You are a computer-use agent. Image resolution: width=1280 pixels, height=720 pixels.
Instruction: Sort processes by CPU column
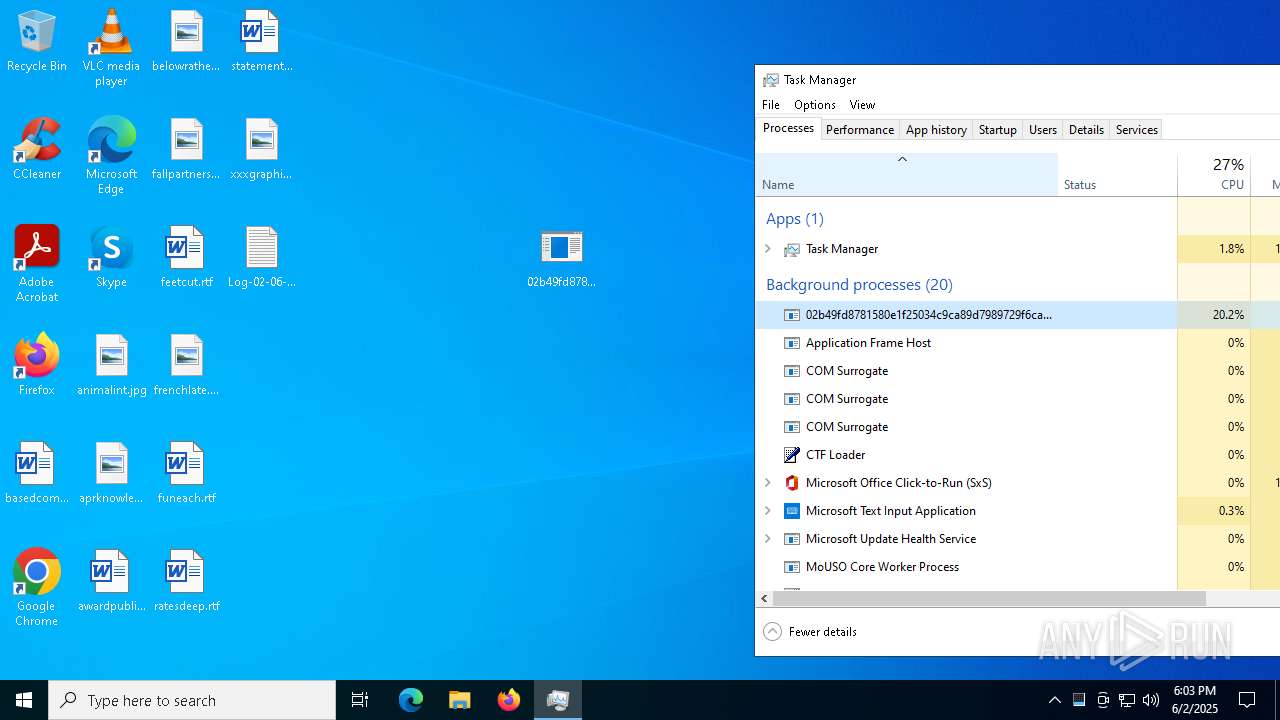coord(1214,175)
